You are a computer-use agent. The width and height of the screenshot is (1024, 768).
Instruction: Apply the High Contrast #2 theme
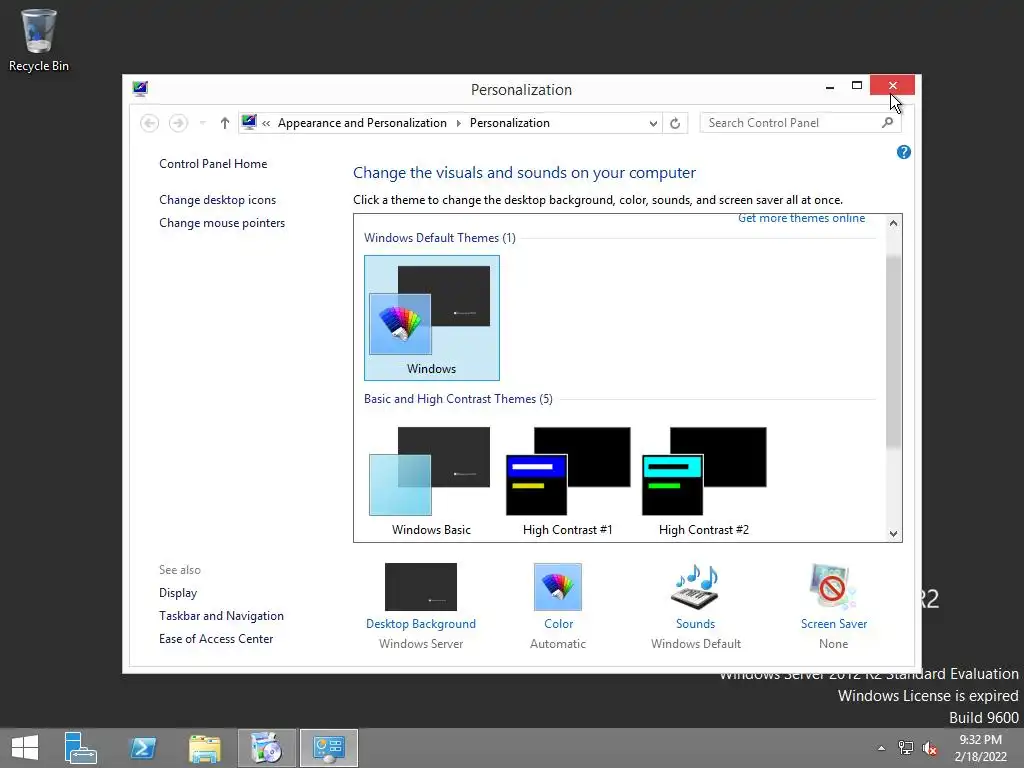pyautogui.click(x=704, y=481)
